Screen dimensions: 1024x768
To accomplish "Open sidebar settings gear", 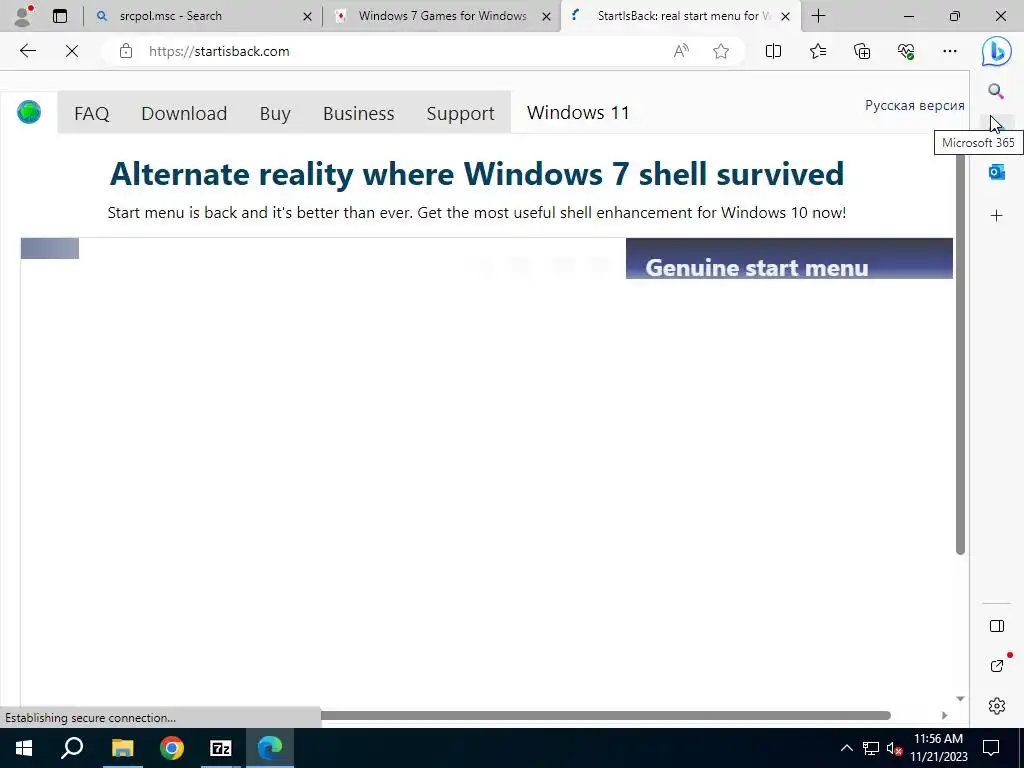I will tap(997, 706).
